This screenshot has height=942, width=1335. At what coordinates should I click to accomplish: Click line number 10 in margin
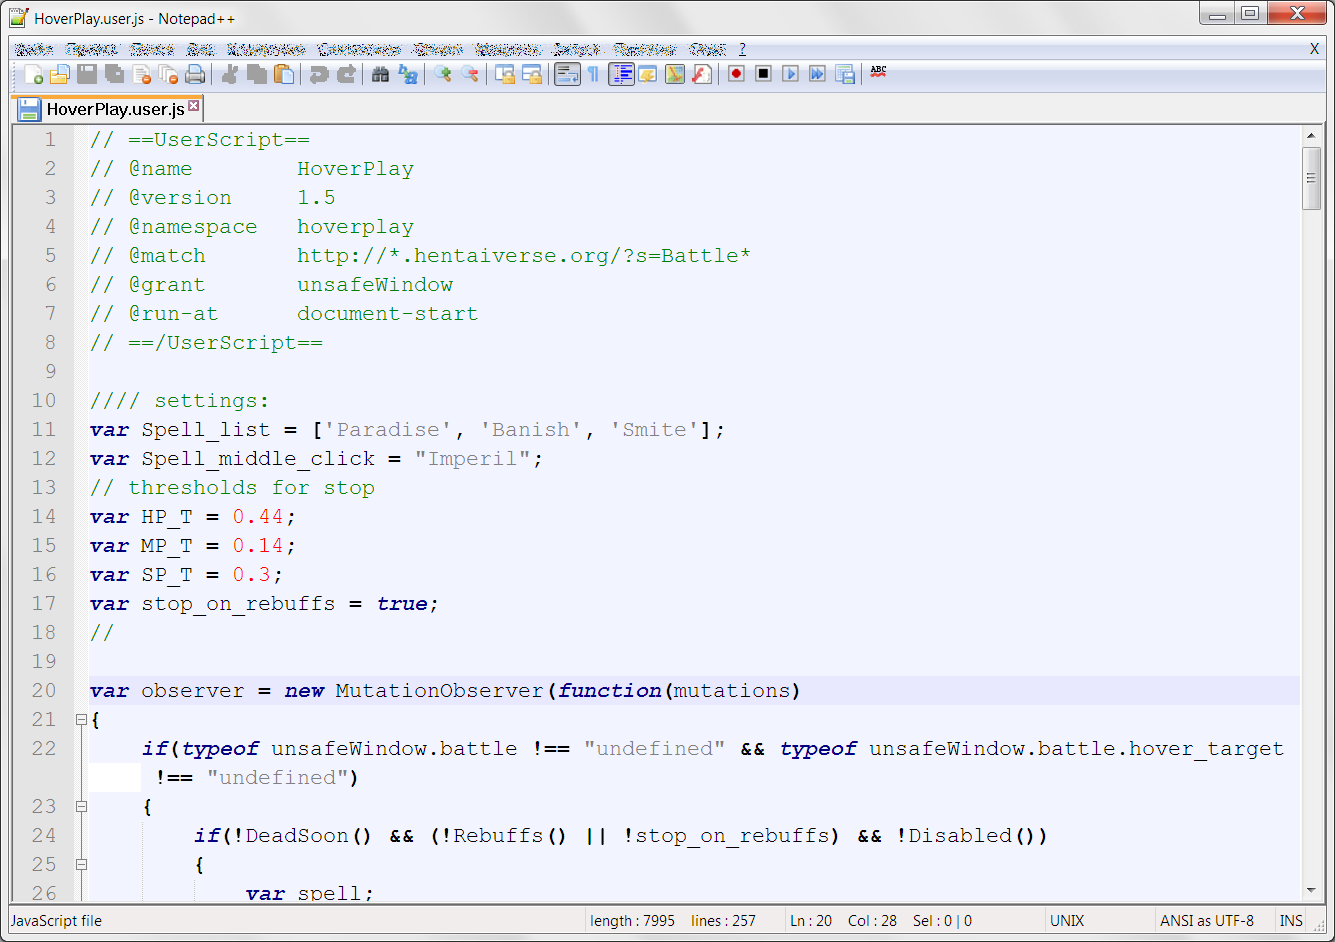[x=44, y=401]
